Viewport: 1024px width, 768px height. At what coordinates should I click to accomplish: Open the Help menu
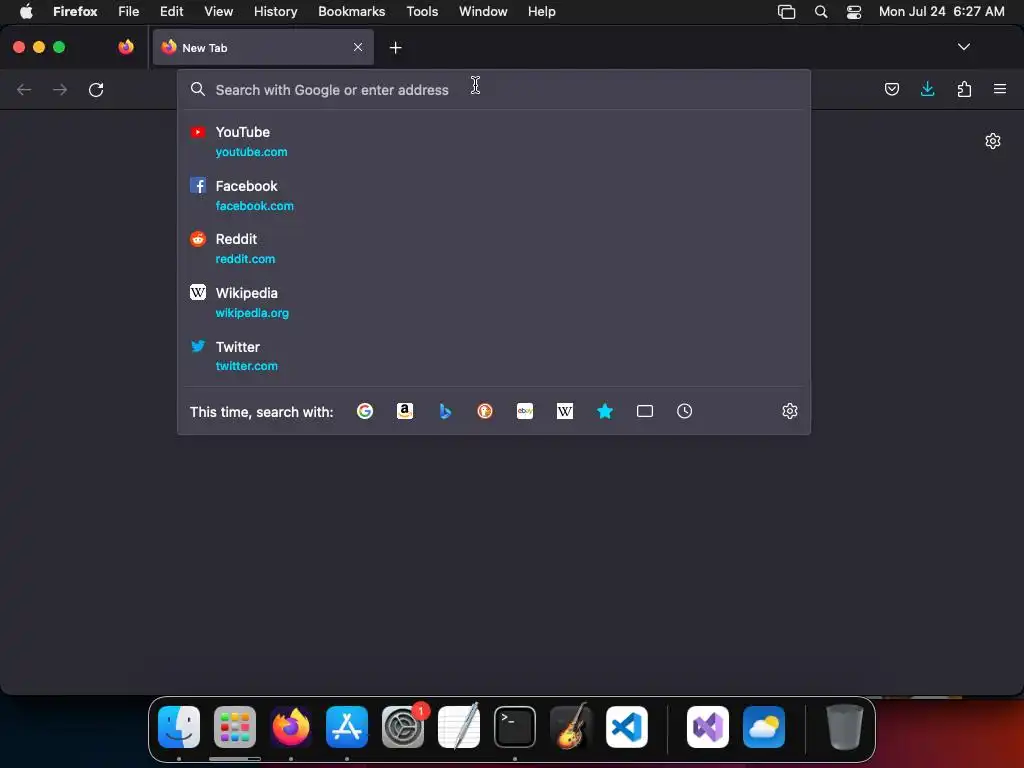[x=541, y=11]
